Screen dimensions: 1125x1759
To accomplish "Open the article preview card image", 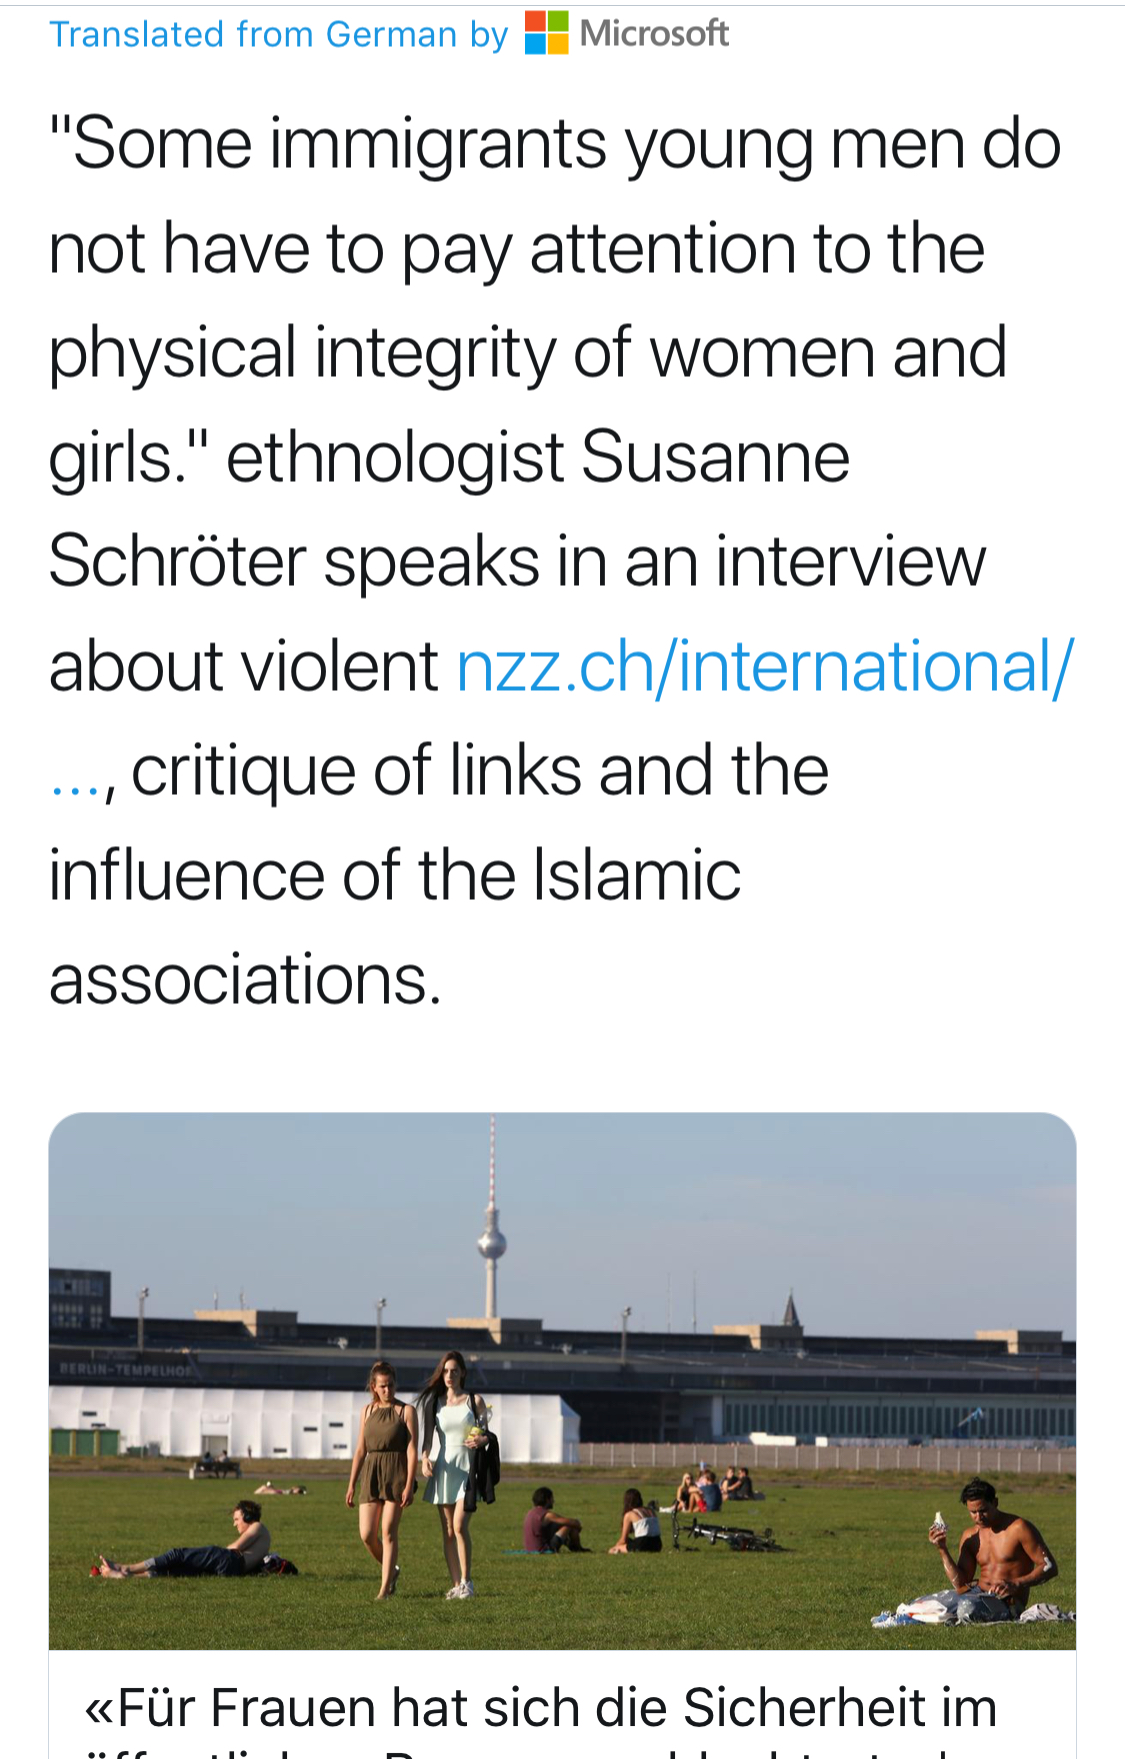I will click(562, 1380).
